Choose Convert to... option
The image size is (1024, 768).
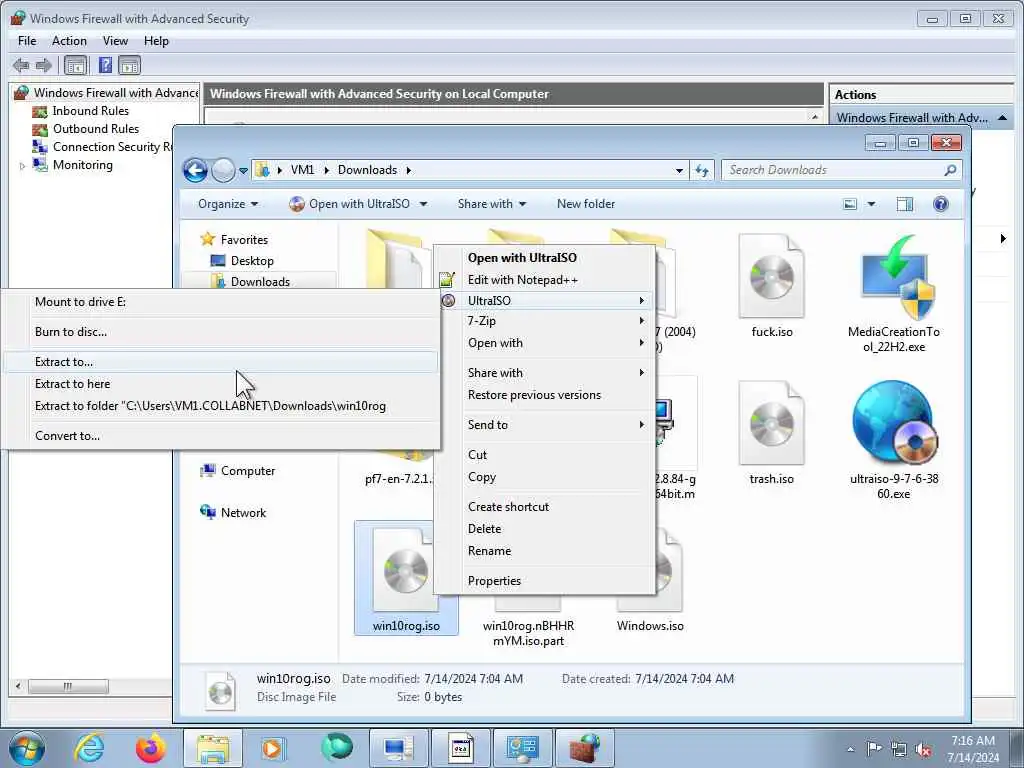coord(221,436)
